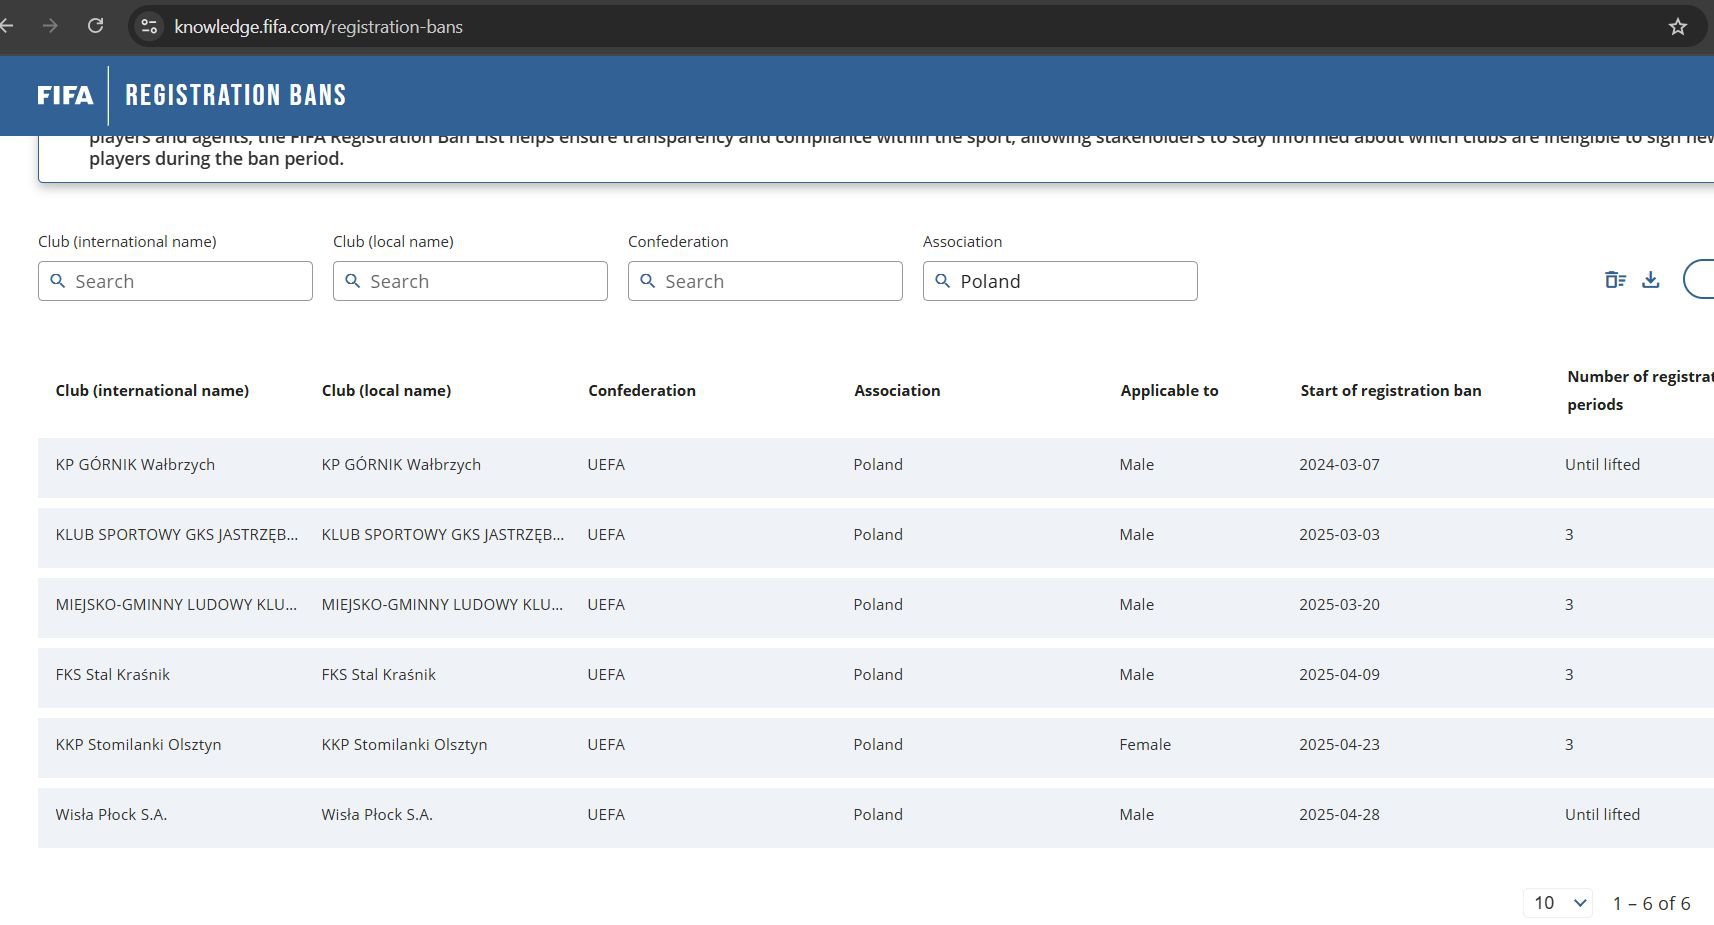Screen dimensions: 1714x925
Task: Click the browser forward arrow
Action: (x=50, y=26)
